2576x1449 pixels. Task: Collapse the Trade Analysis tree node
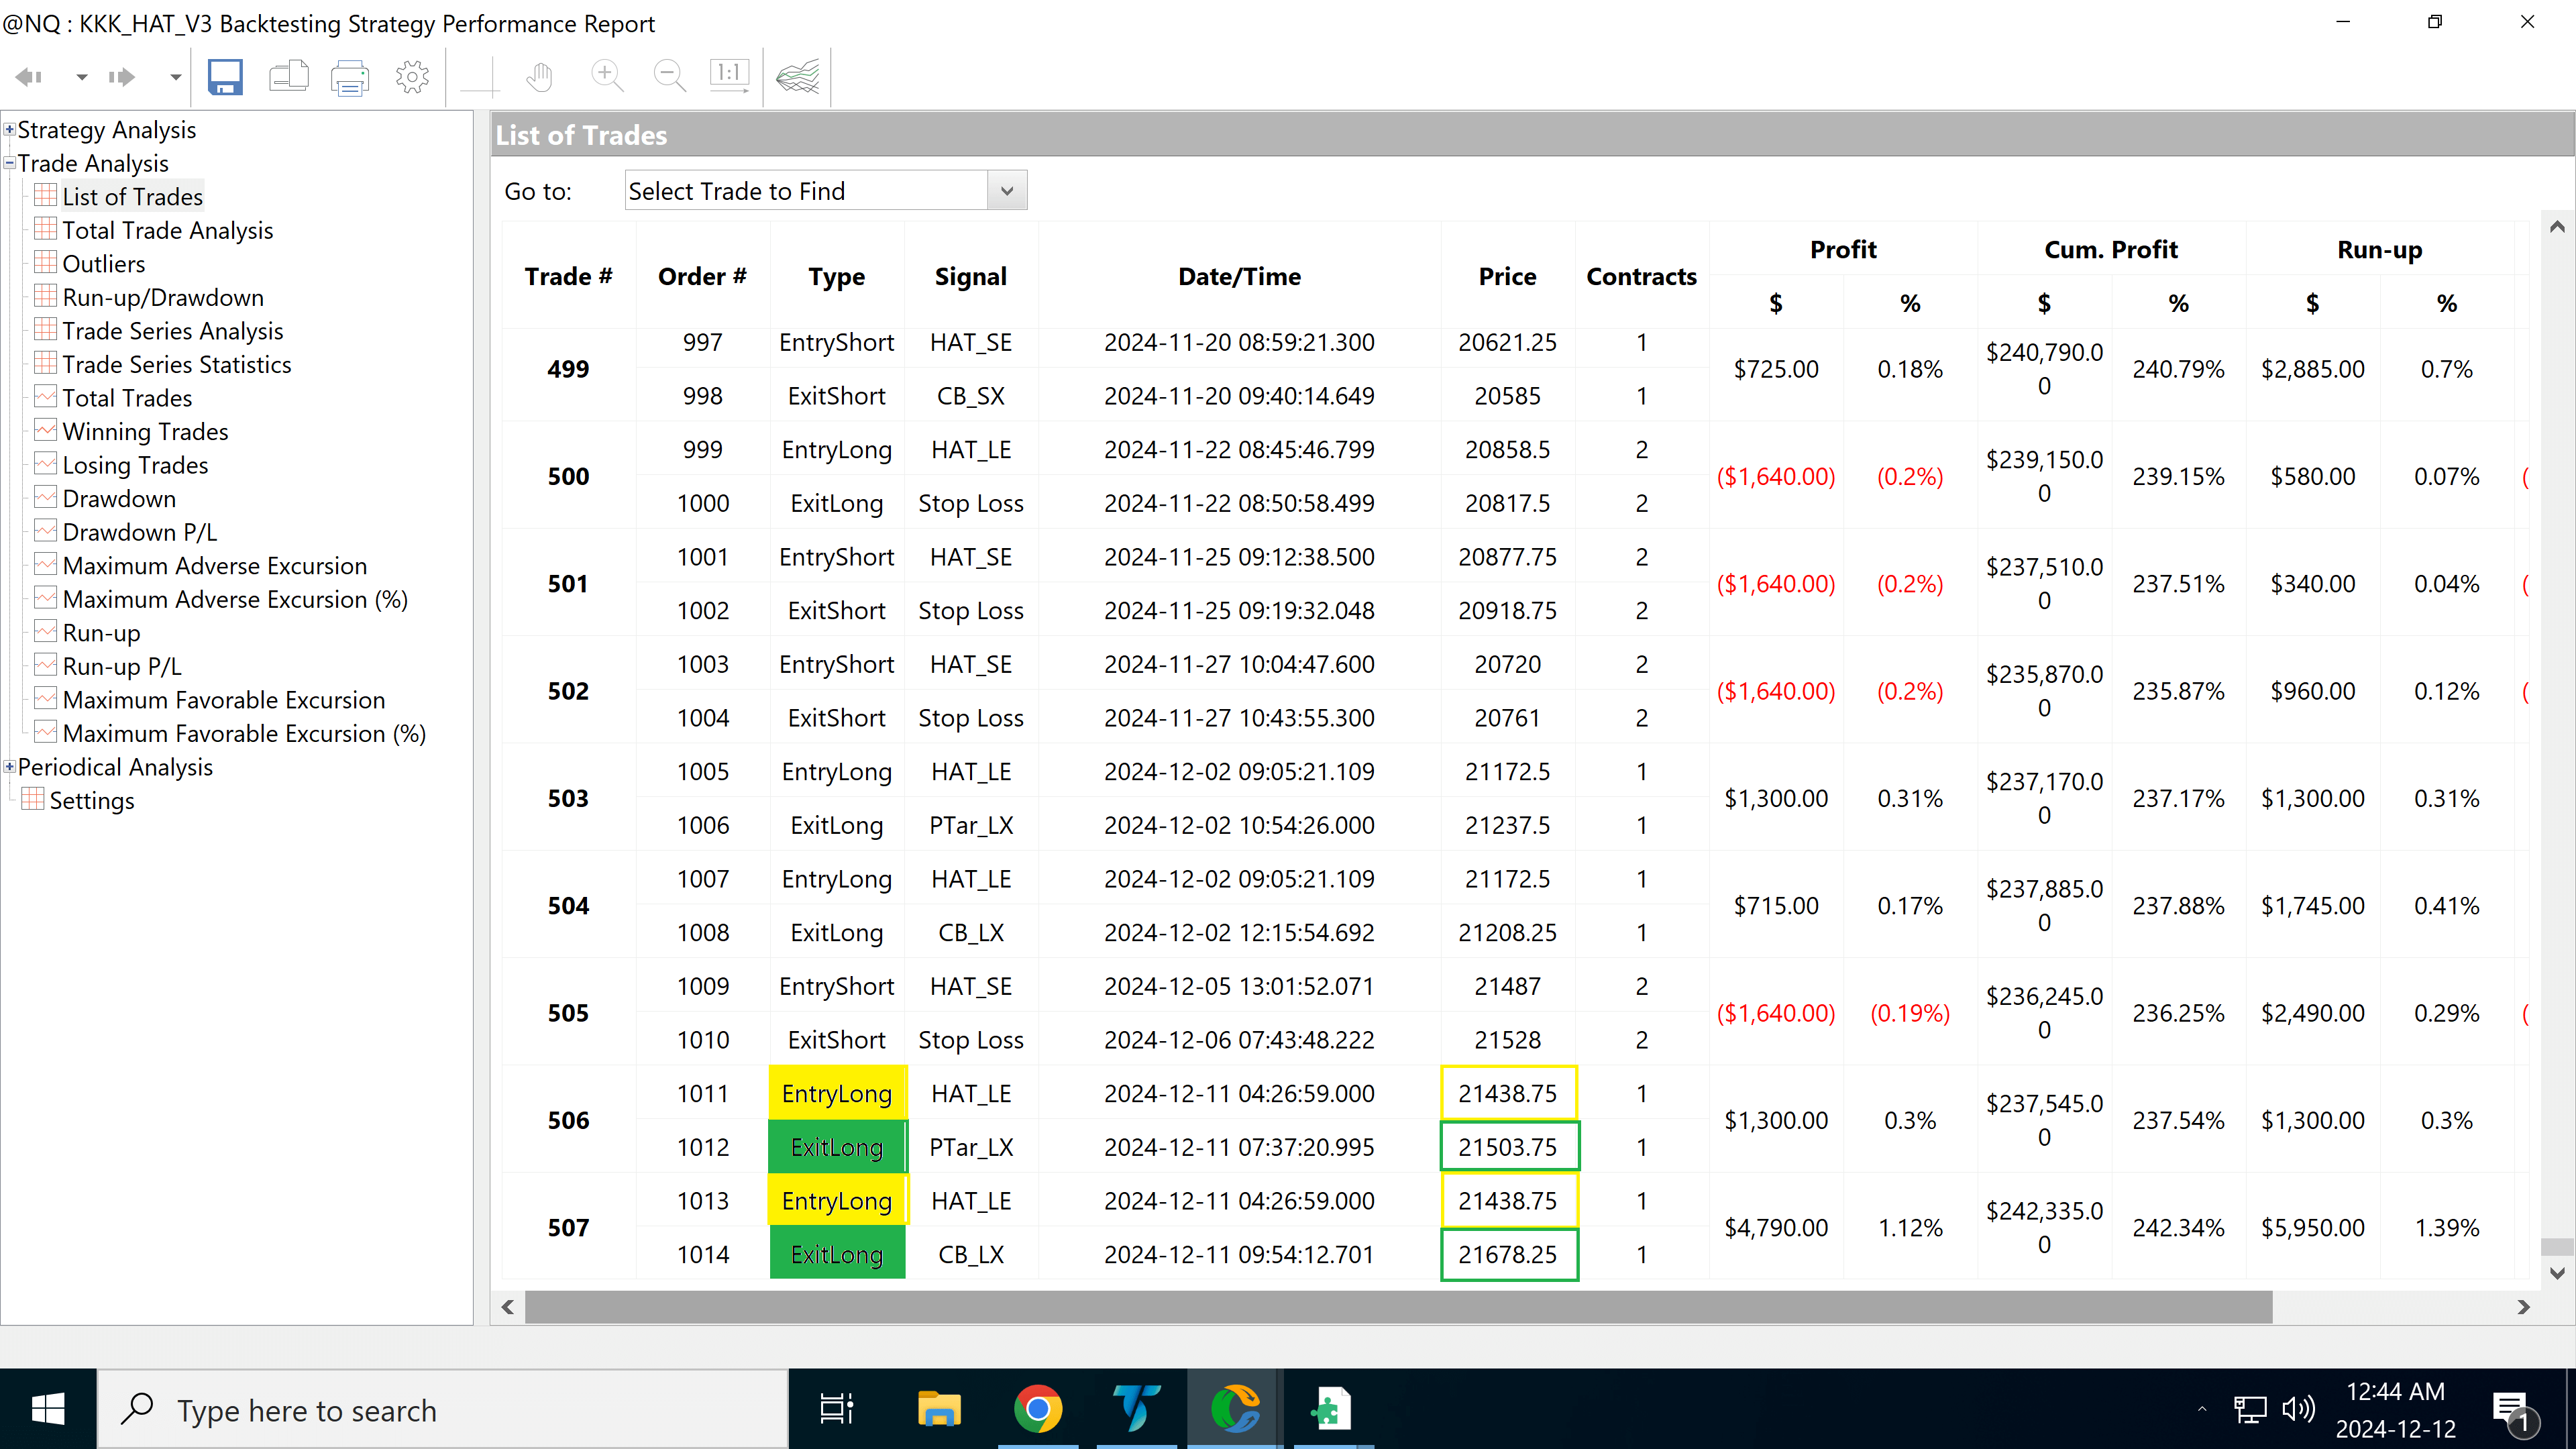pyautogui.click(x=9, y=162)
